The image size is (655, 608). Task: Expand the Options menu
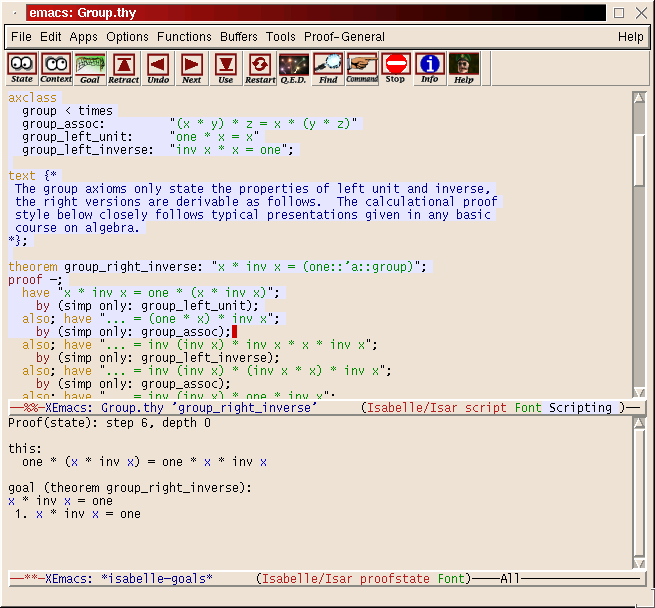(127, 37)
